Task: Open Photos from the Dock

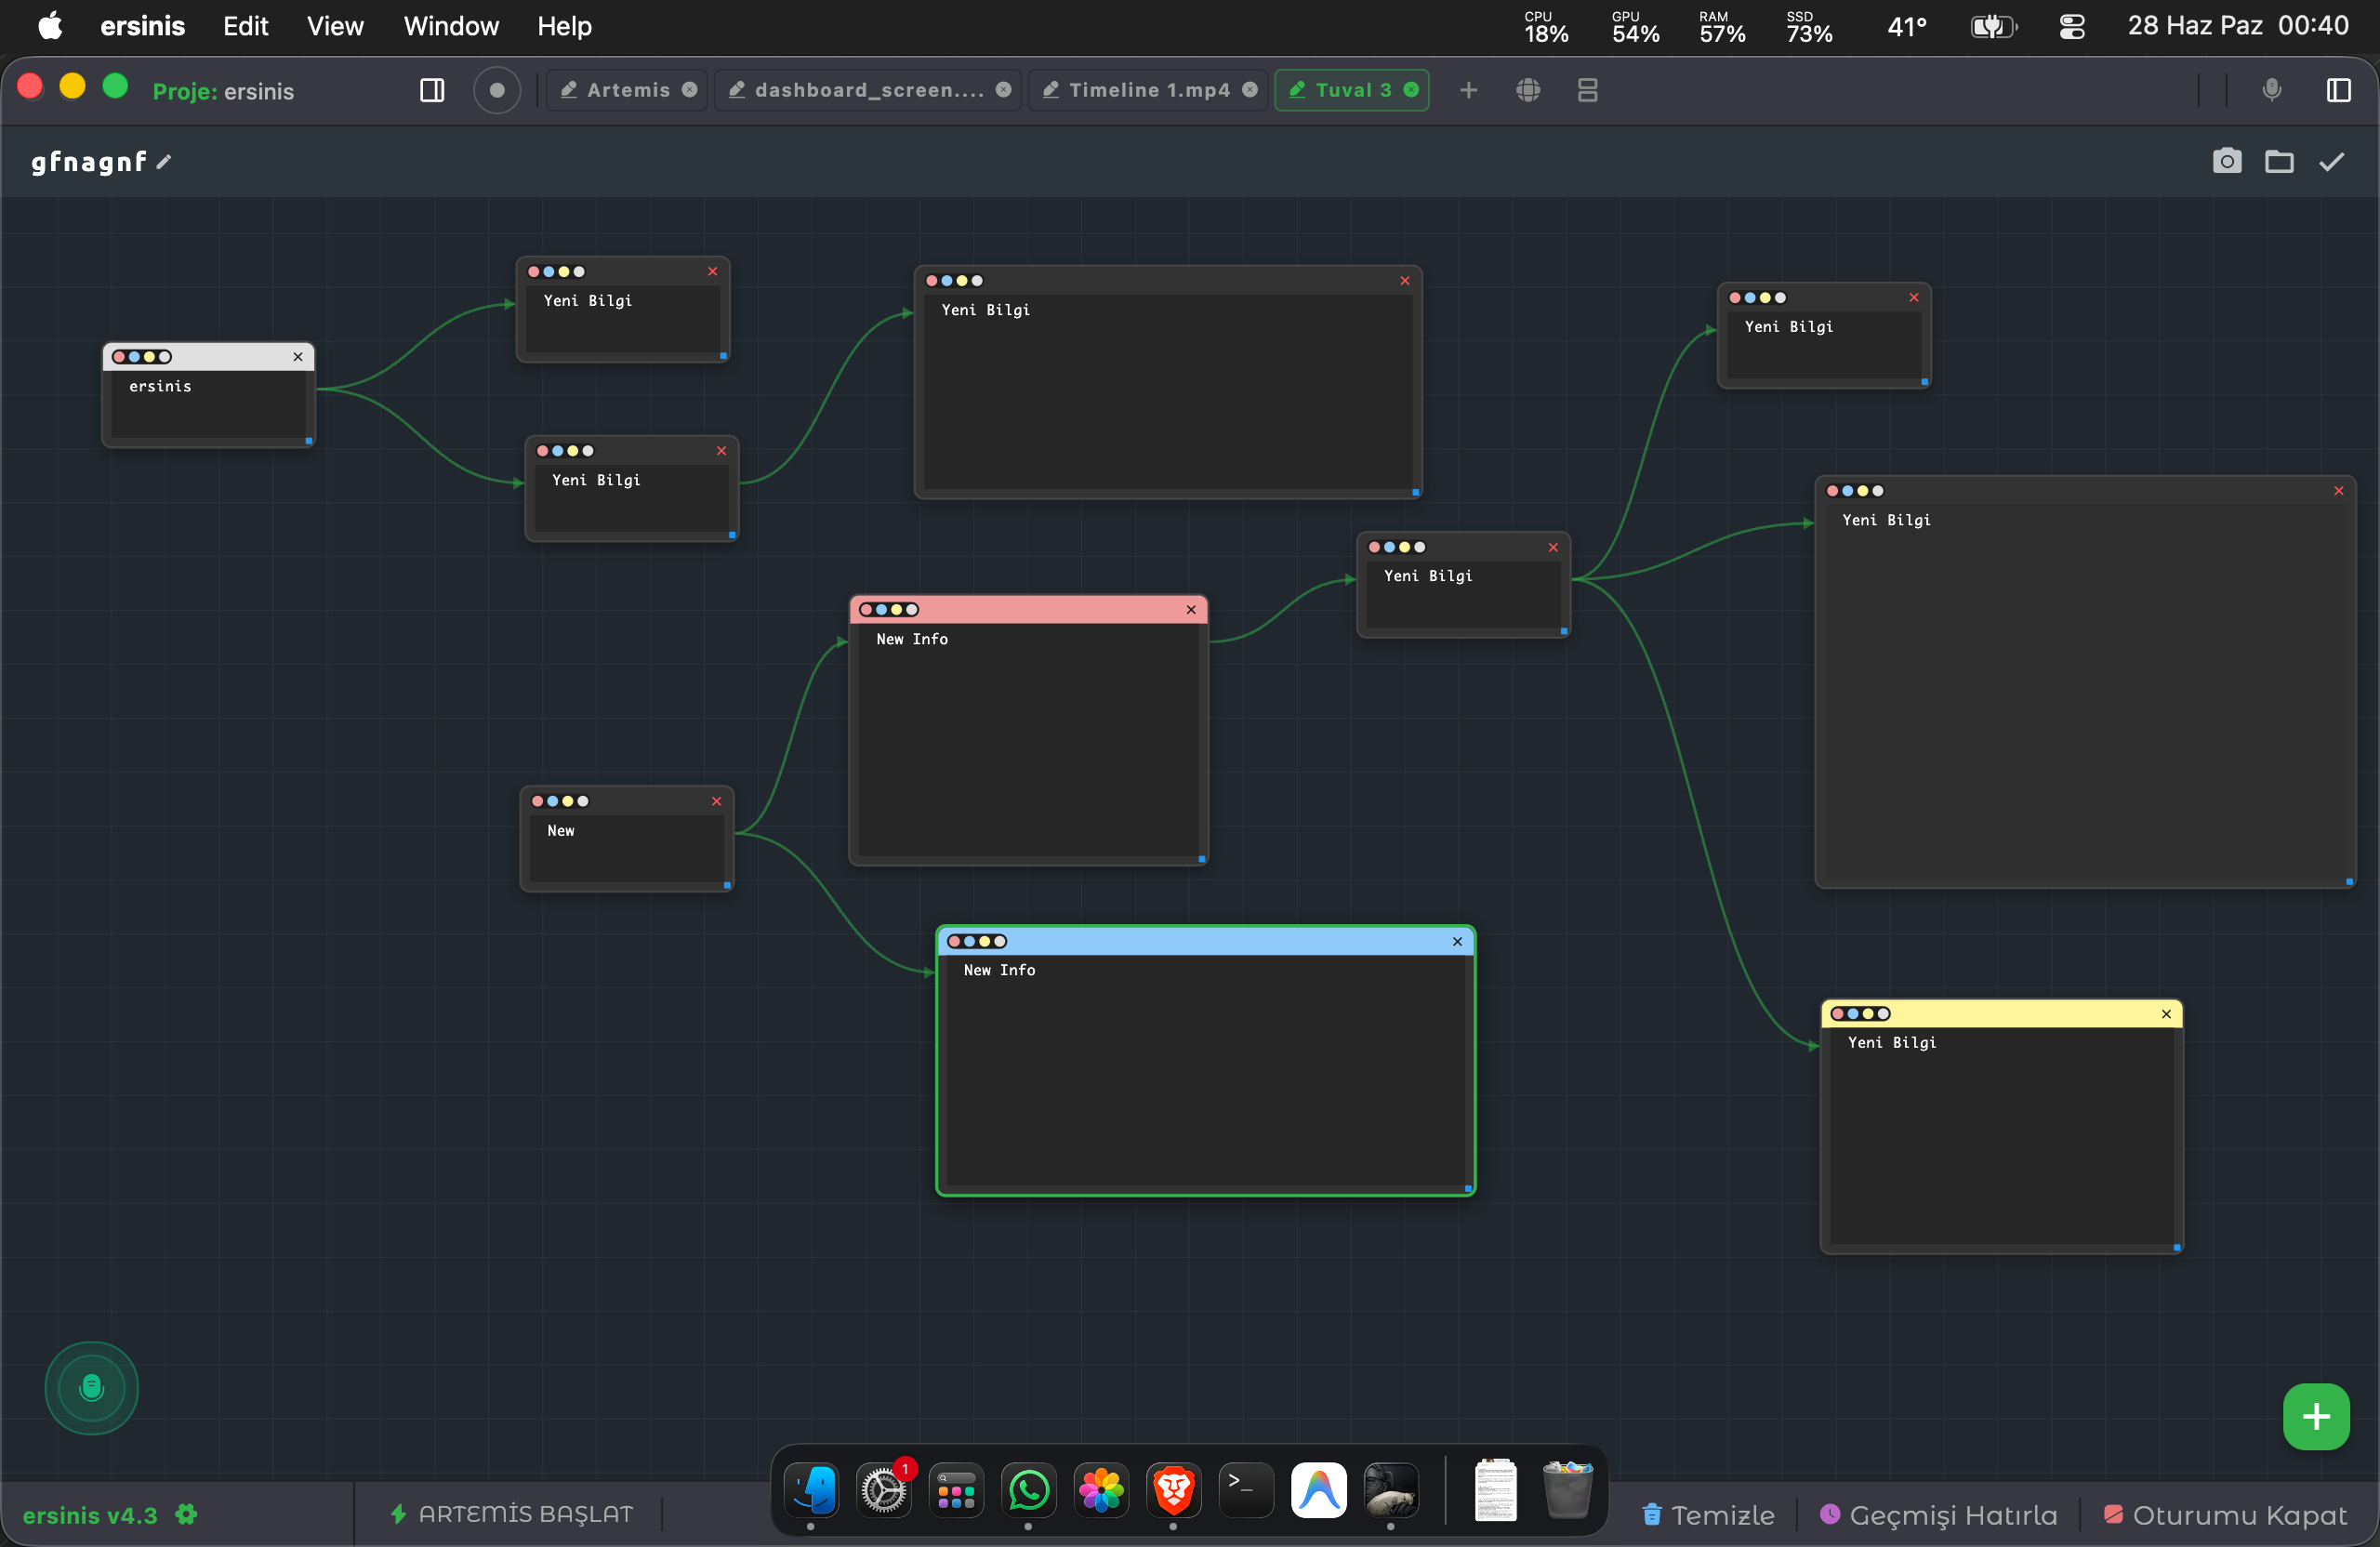Action: coord(1101,1490)
